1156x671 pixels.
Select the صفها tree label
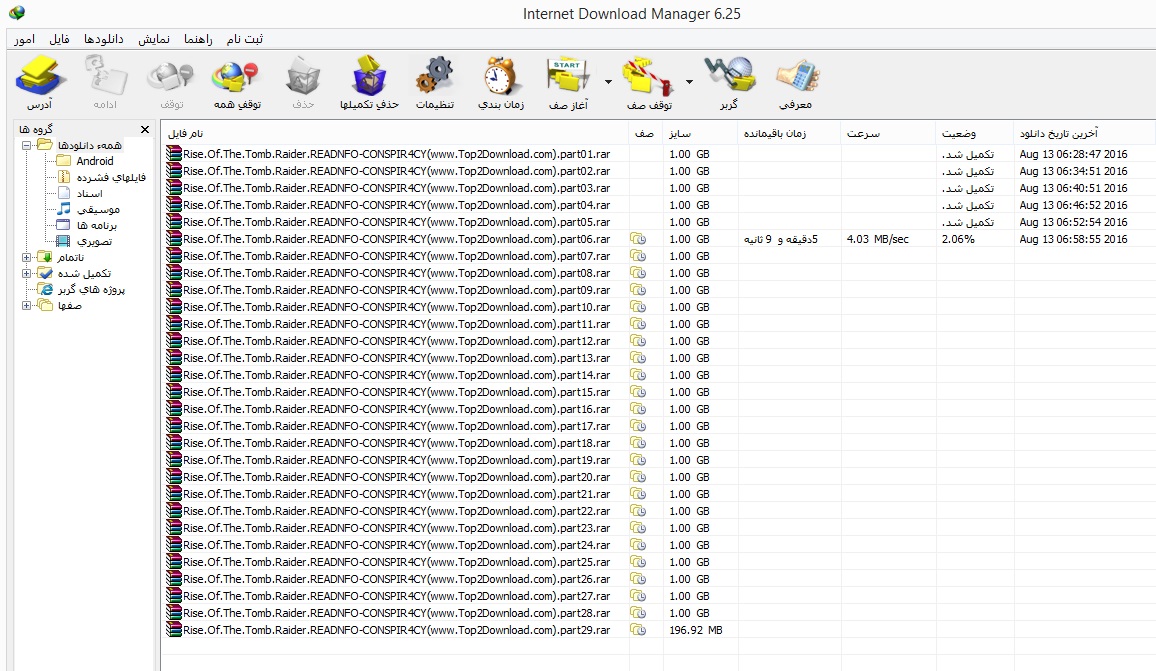coord(69,305)
